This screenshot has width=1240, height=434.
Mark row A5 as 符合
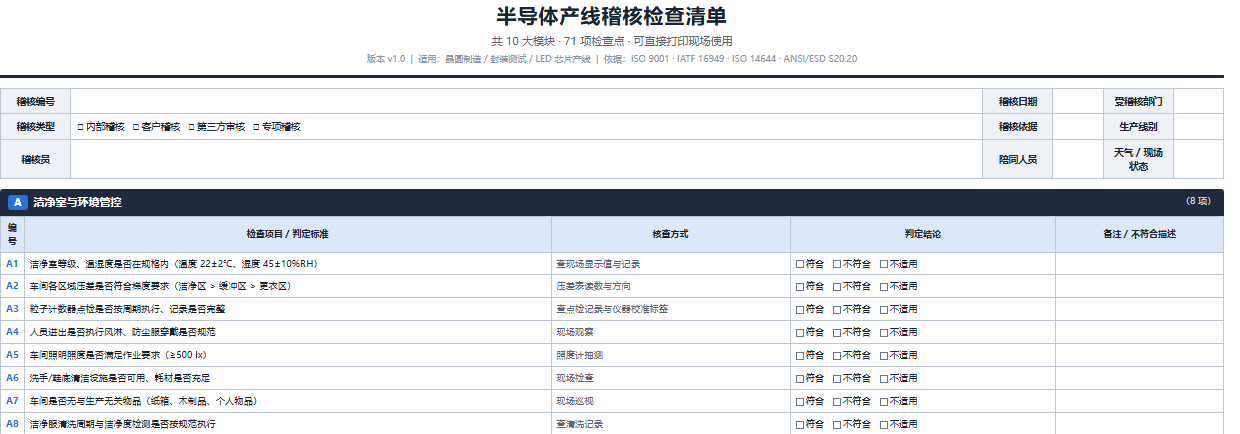point(799,355)
